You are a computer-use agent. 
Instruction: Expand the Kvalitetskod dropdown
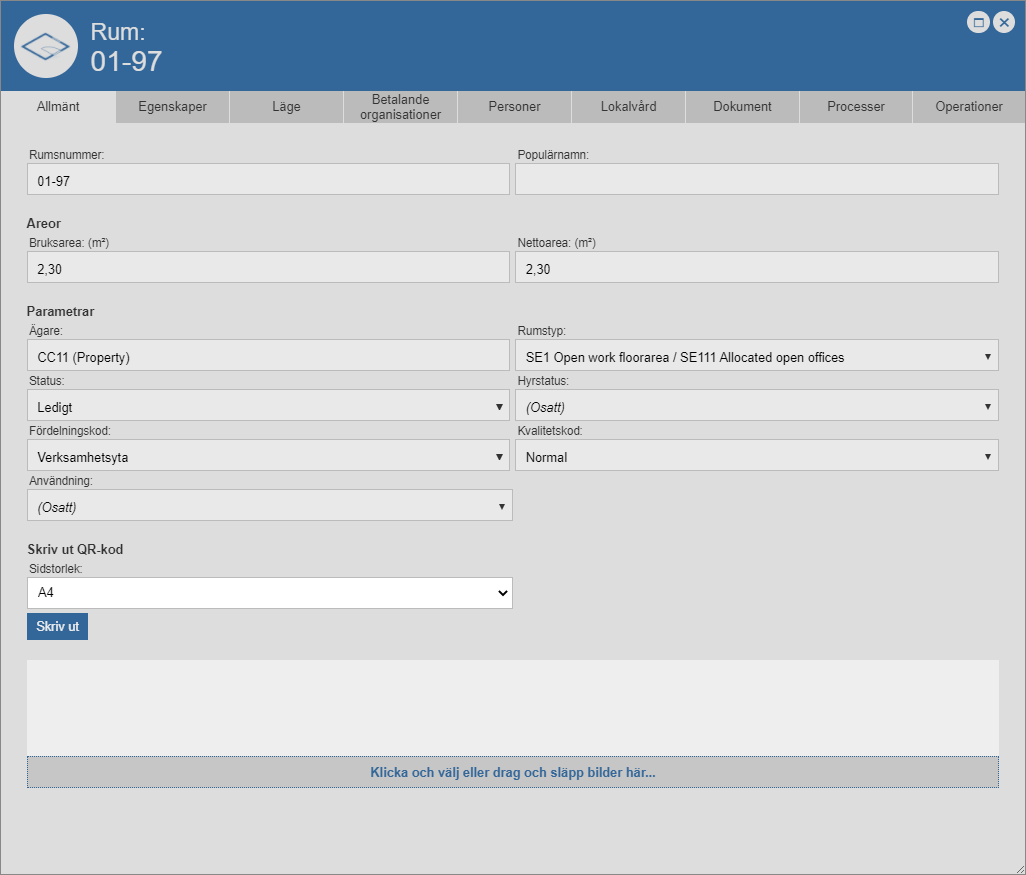tap(756, 456)
